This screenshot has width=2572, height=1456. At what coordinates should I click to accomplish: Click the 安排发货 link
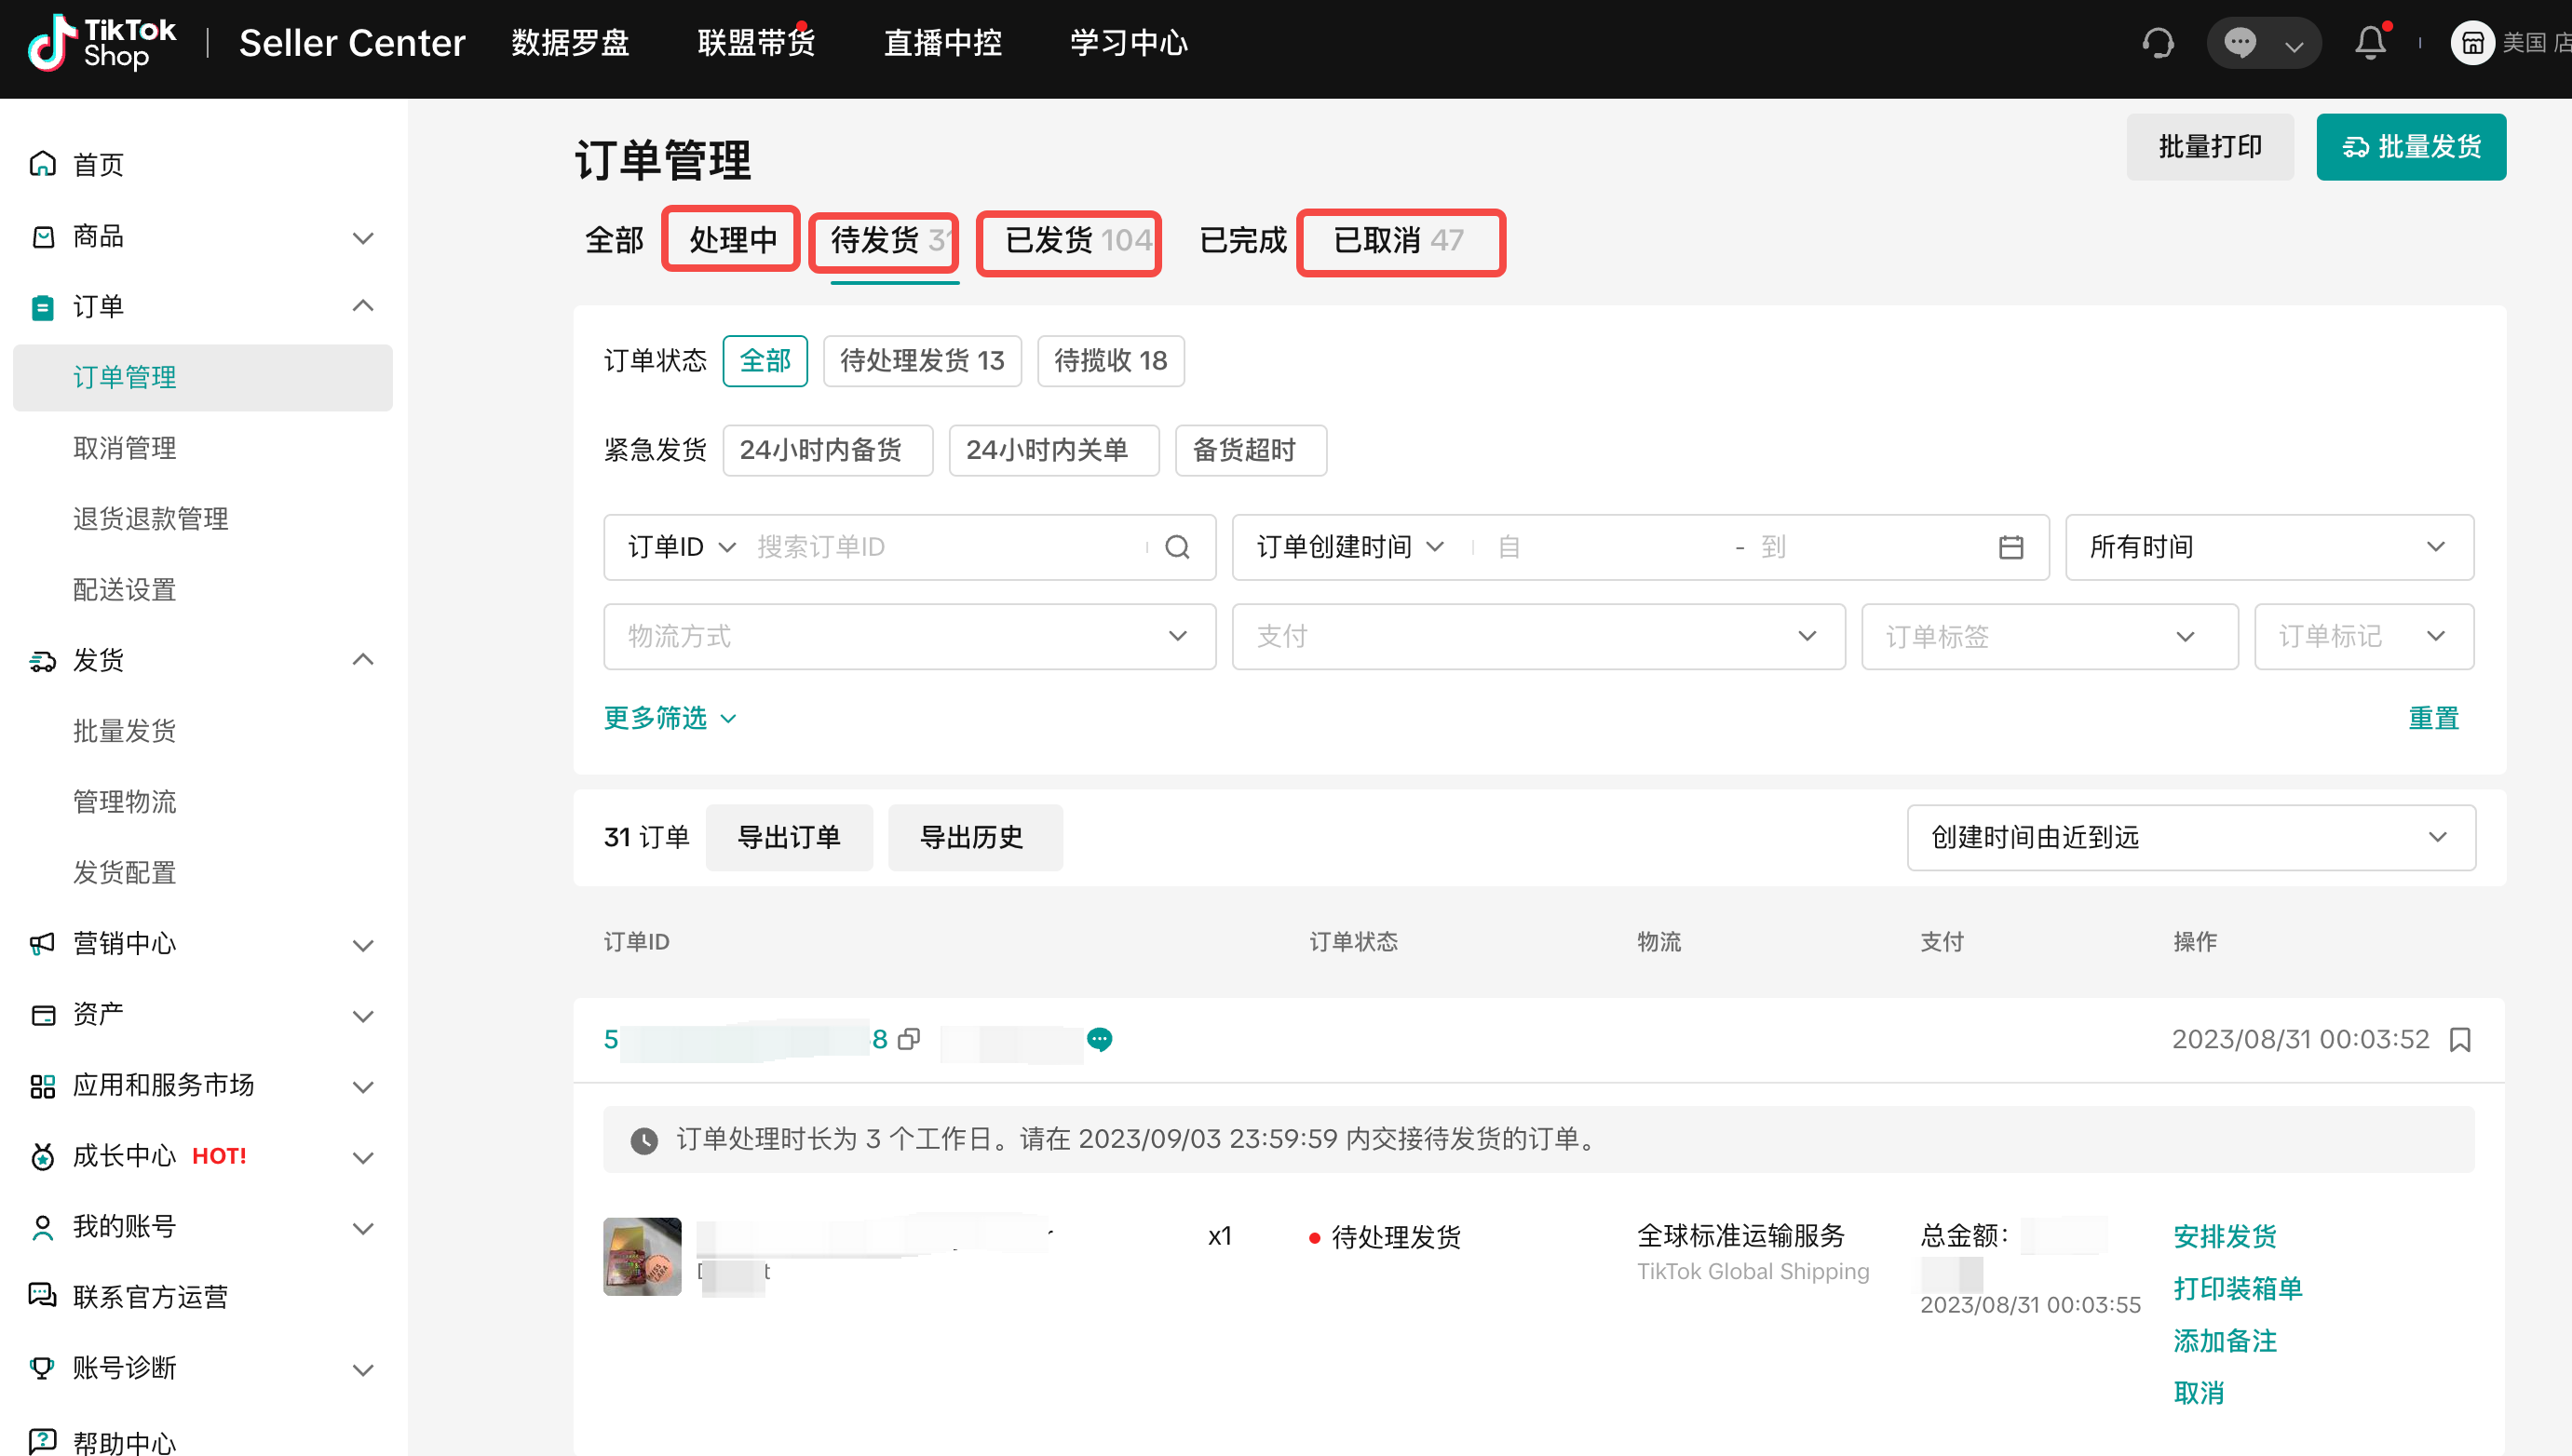coord(2224,1236)
